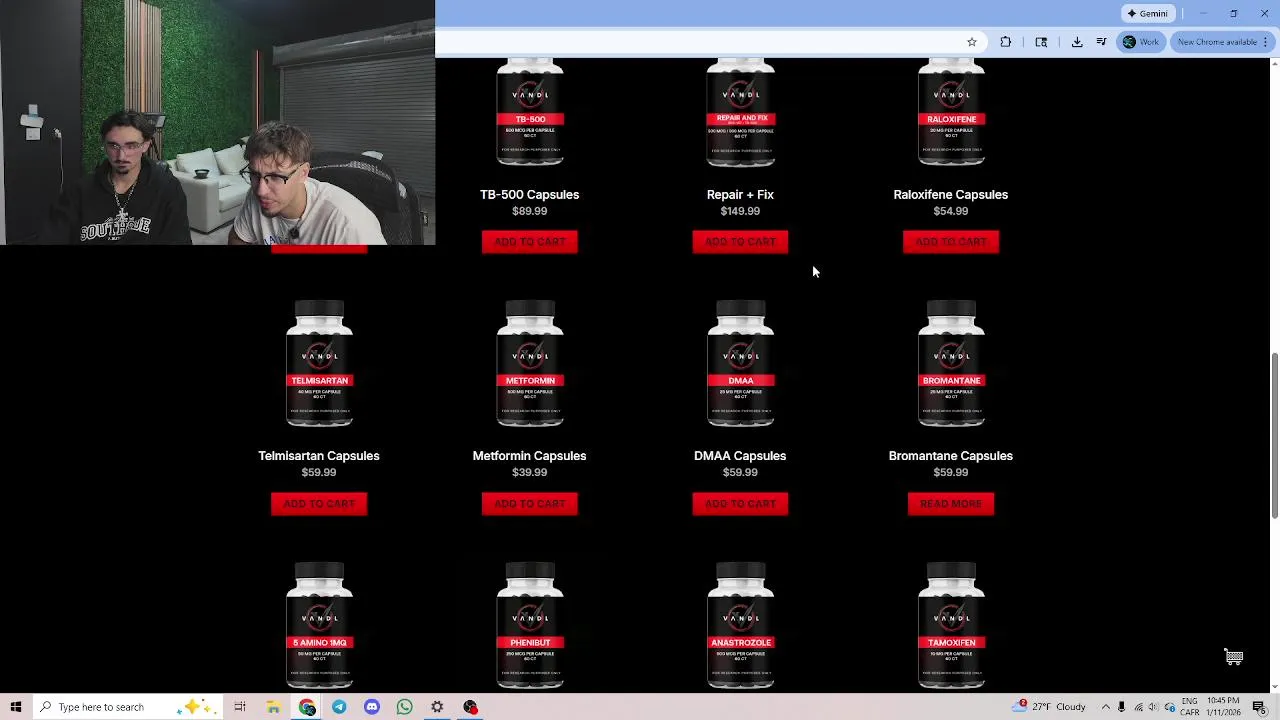This screenshot has height=720, width=1280.
Task: Open Telmisartan Capsules product title link
Action: [319, 456]
